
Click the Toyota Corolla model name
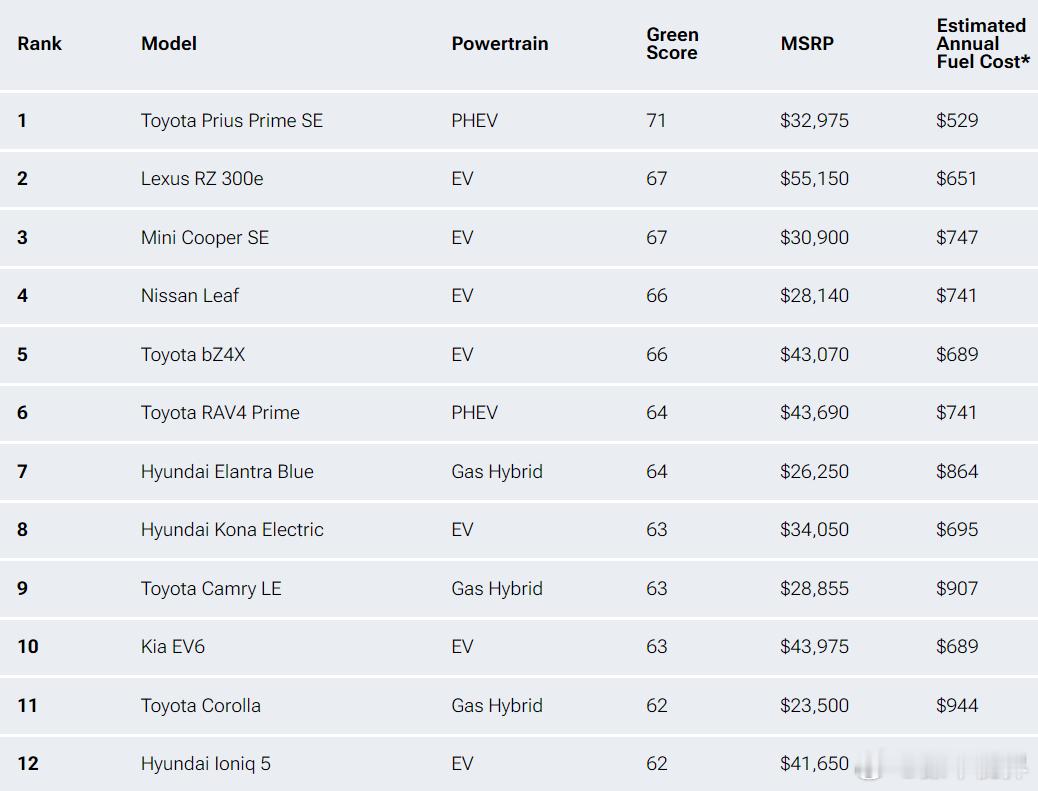(201, 706)
